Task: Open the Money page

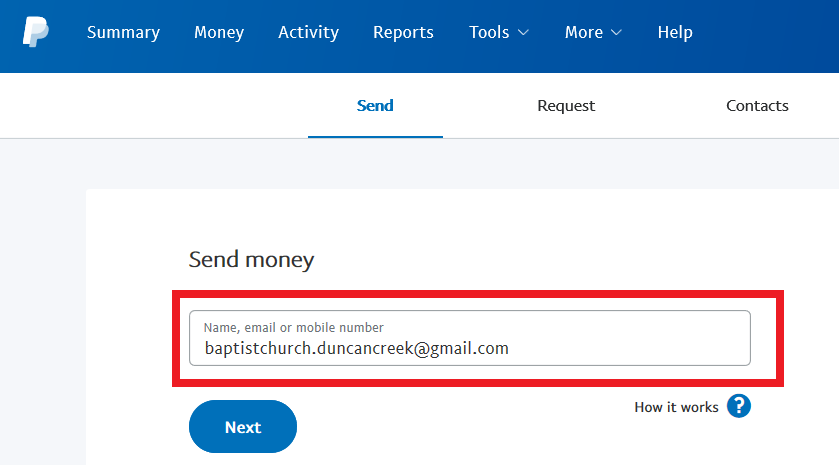Action: pyautogui.click(x=219, y=33)
